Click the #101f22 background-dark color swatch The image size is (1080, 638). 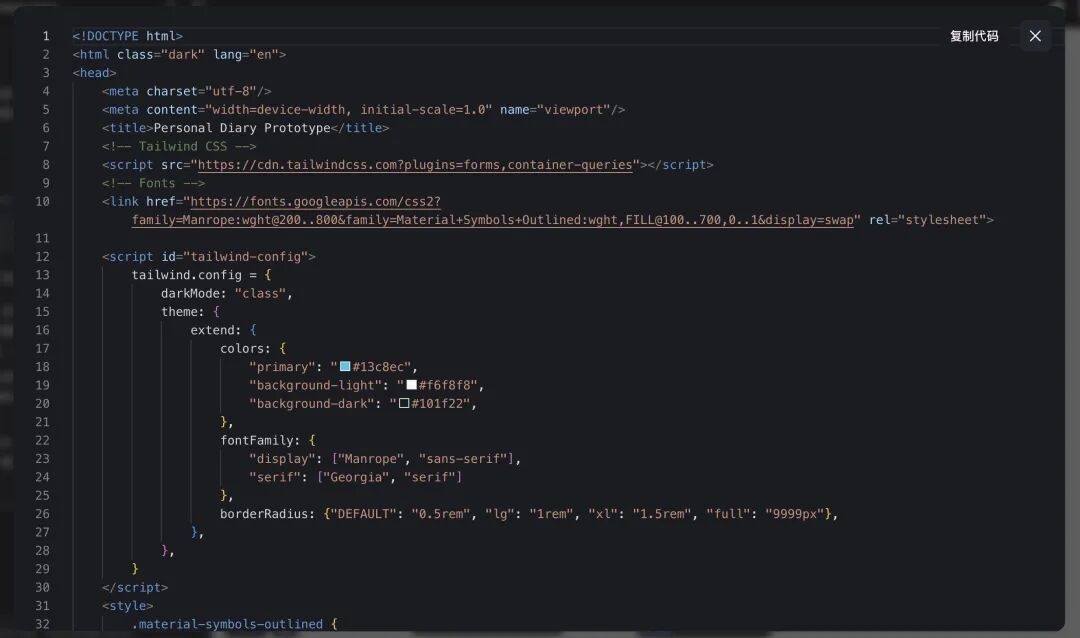click(x=404, y=403)
